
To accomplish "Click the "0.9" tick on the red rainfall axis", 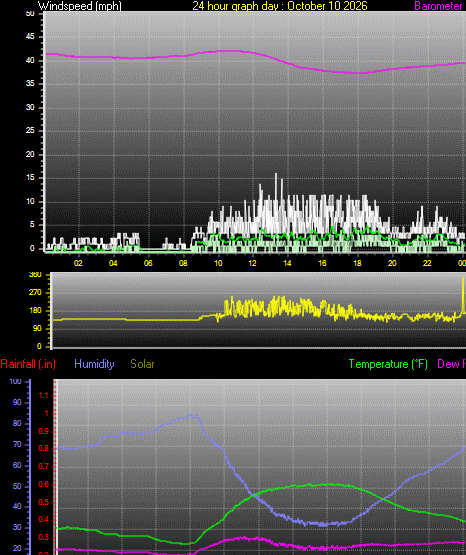I will click(x=43, y=431).
